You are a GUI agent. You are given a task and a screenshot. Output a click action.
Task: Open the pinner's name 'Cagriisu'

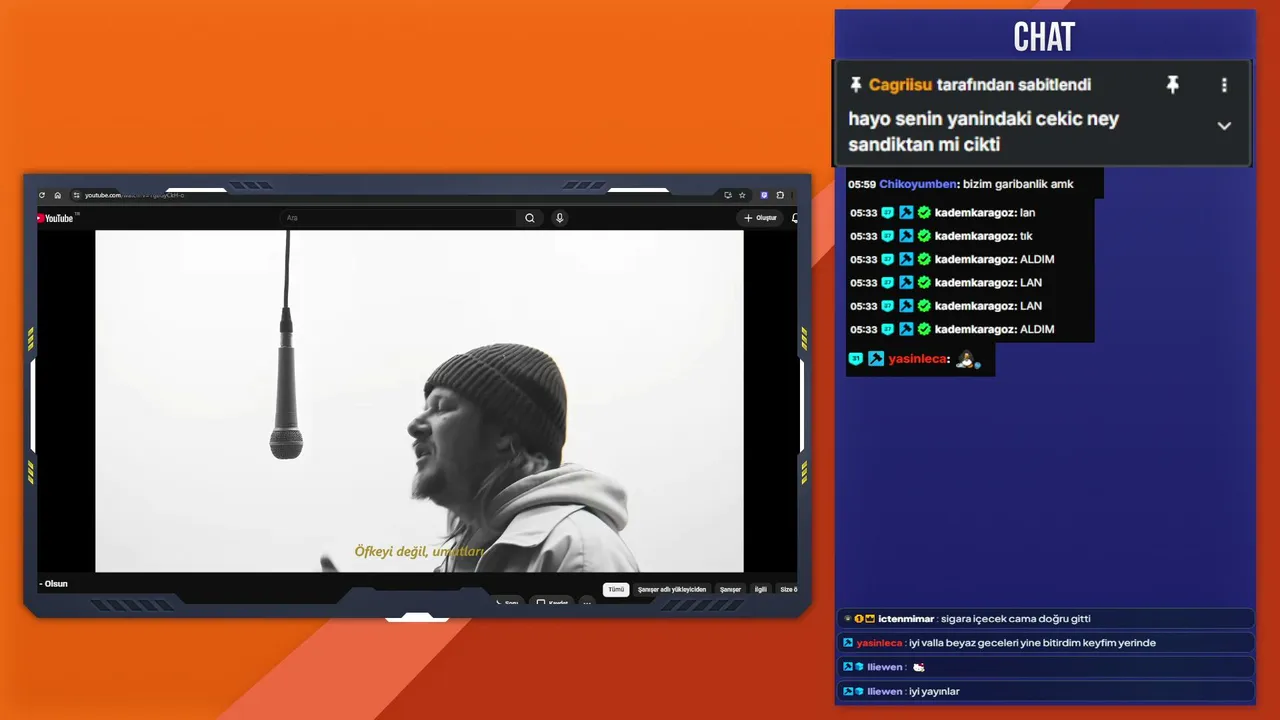coord(901,85)
